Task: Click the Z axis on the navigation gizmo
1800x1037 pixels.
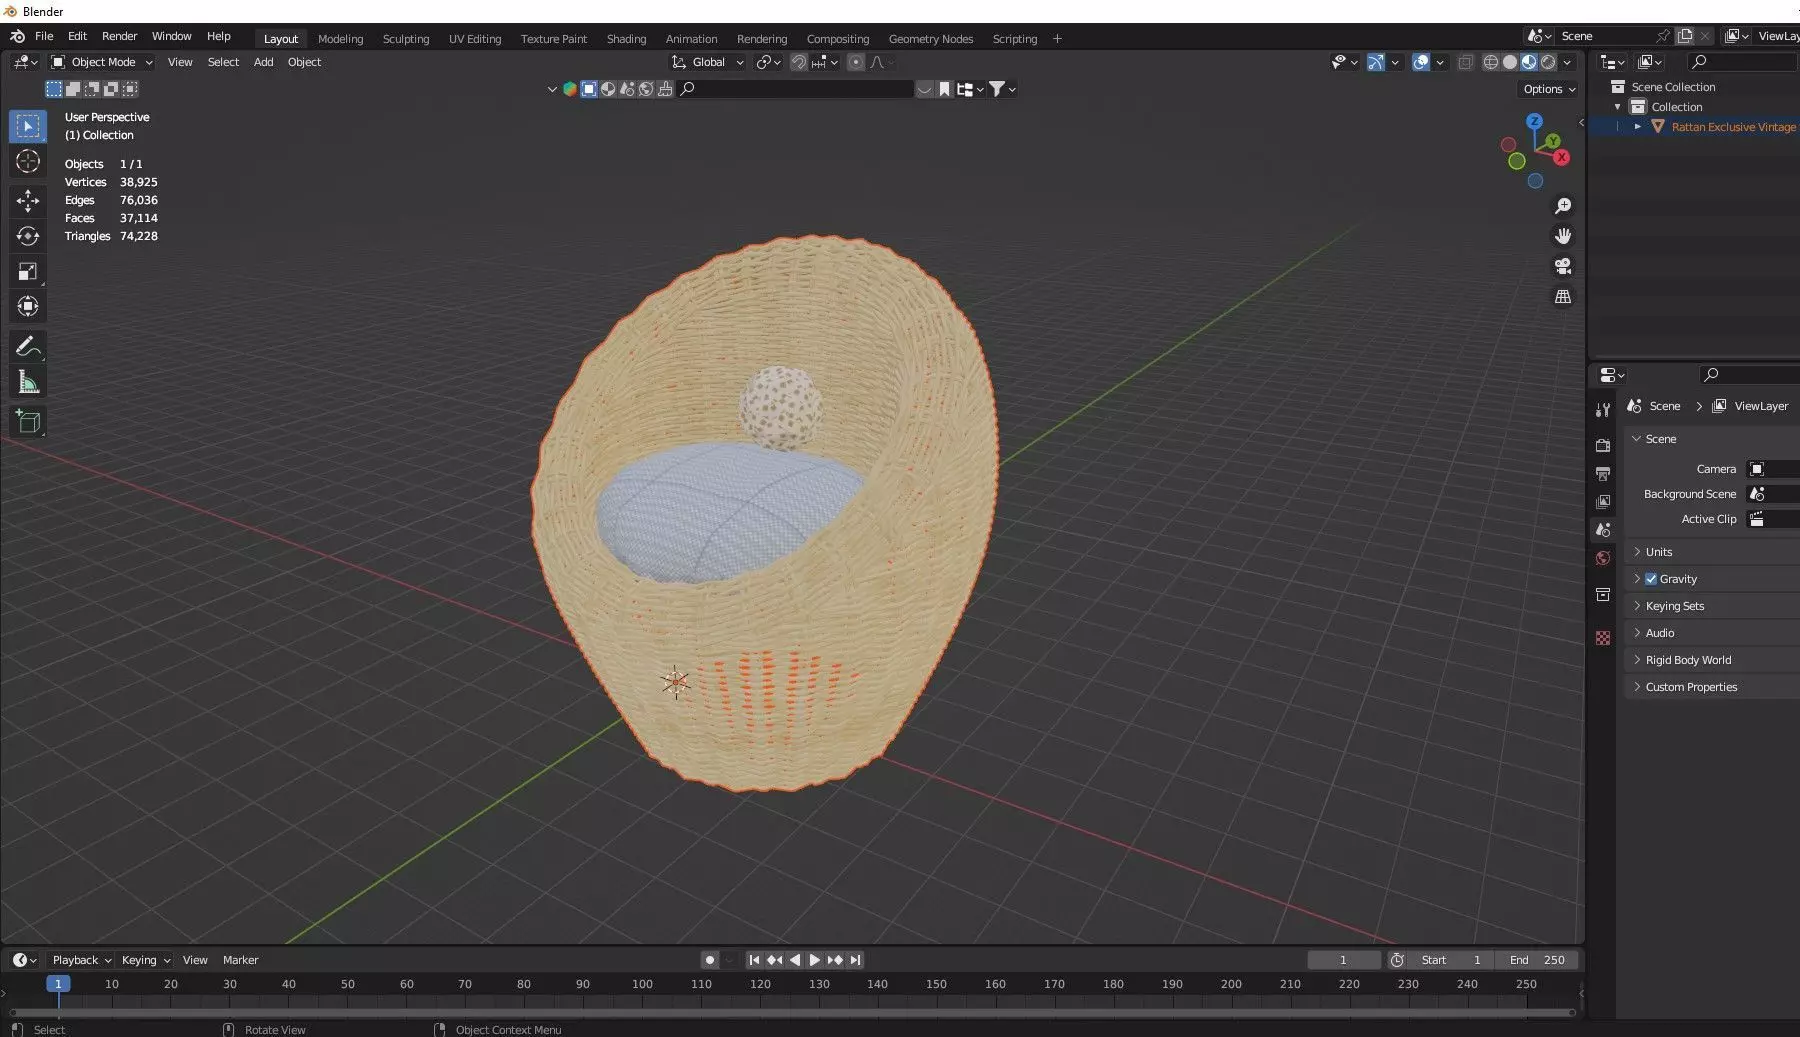Action: [x=1534, y=122]
